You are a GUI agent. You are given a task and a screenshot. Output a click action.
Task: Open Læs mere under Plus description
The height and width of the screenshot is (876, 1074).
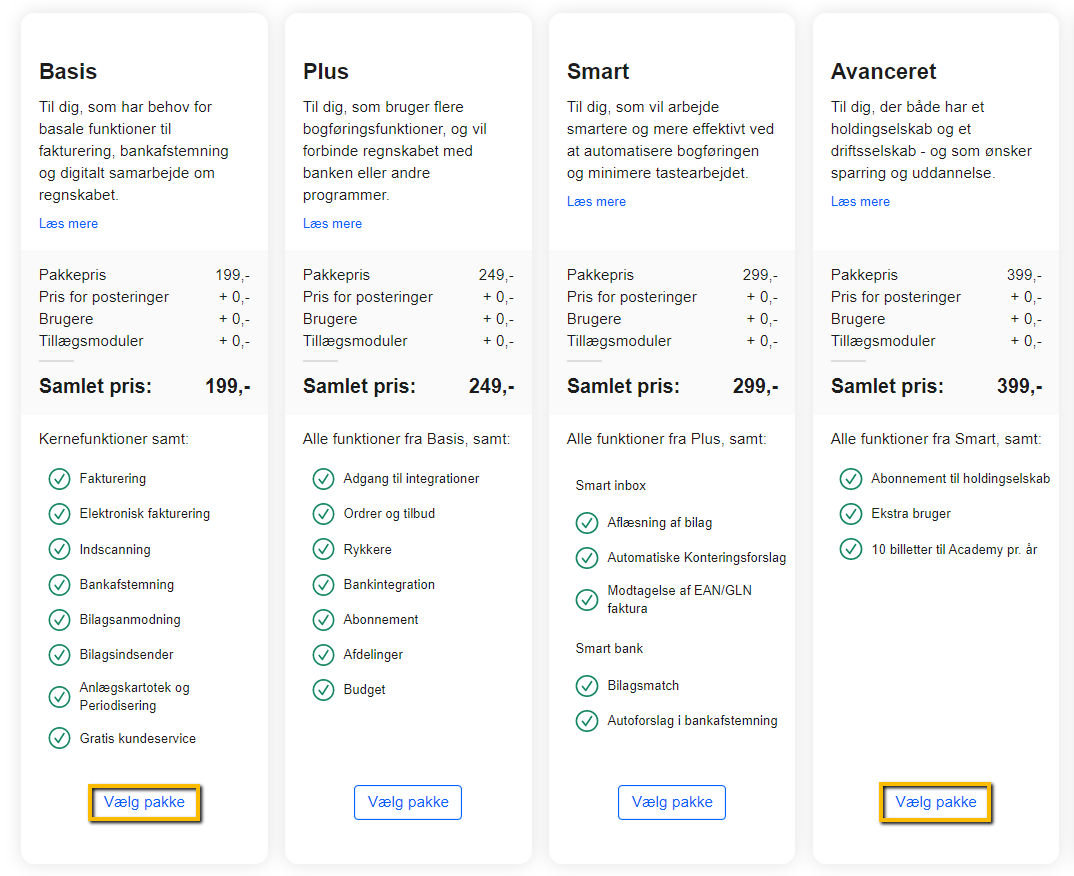point(332,224)
